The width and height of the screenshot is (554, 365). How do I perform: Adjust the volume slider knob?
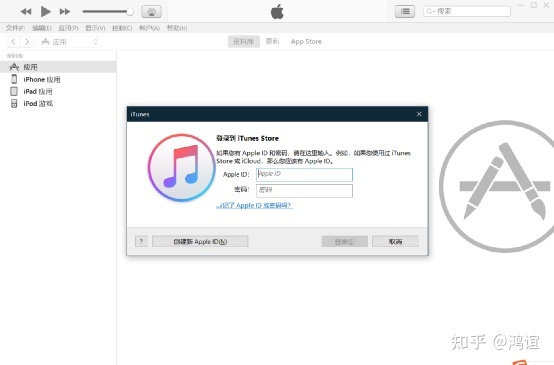click(x=130, y=12)
